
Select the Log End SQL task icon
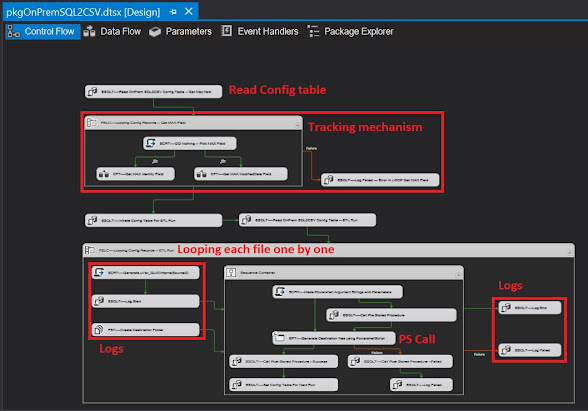pyautogui.click(x=506, y=308)
